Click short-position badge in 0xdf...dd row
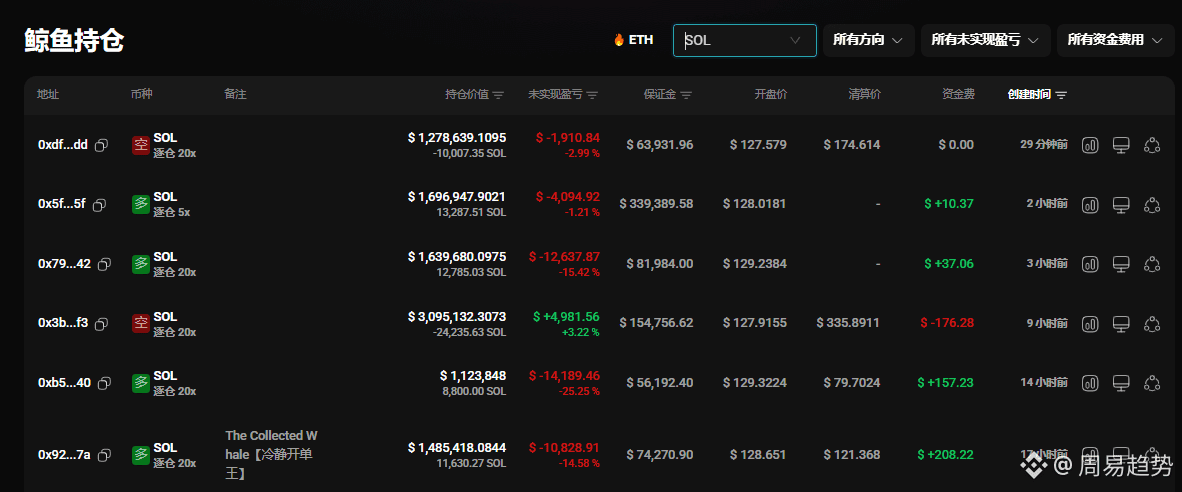1182x492 pixels. pos(141,145)
